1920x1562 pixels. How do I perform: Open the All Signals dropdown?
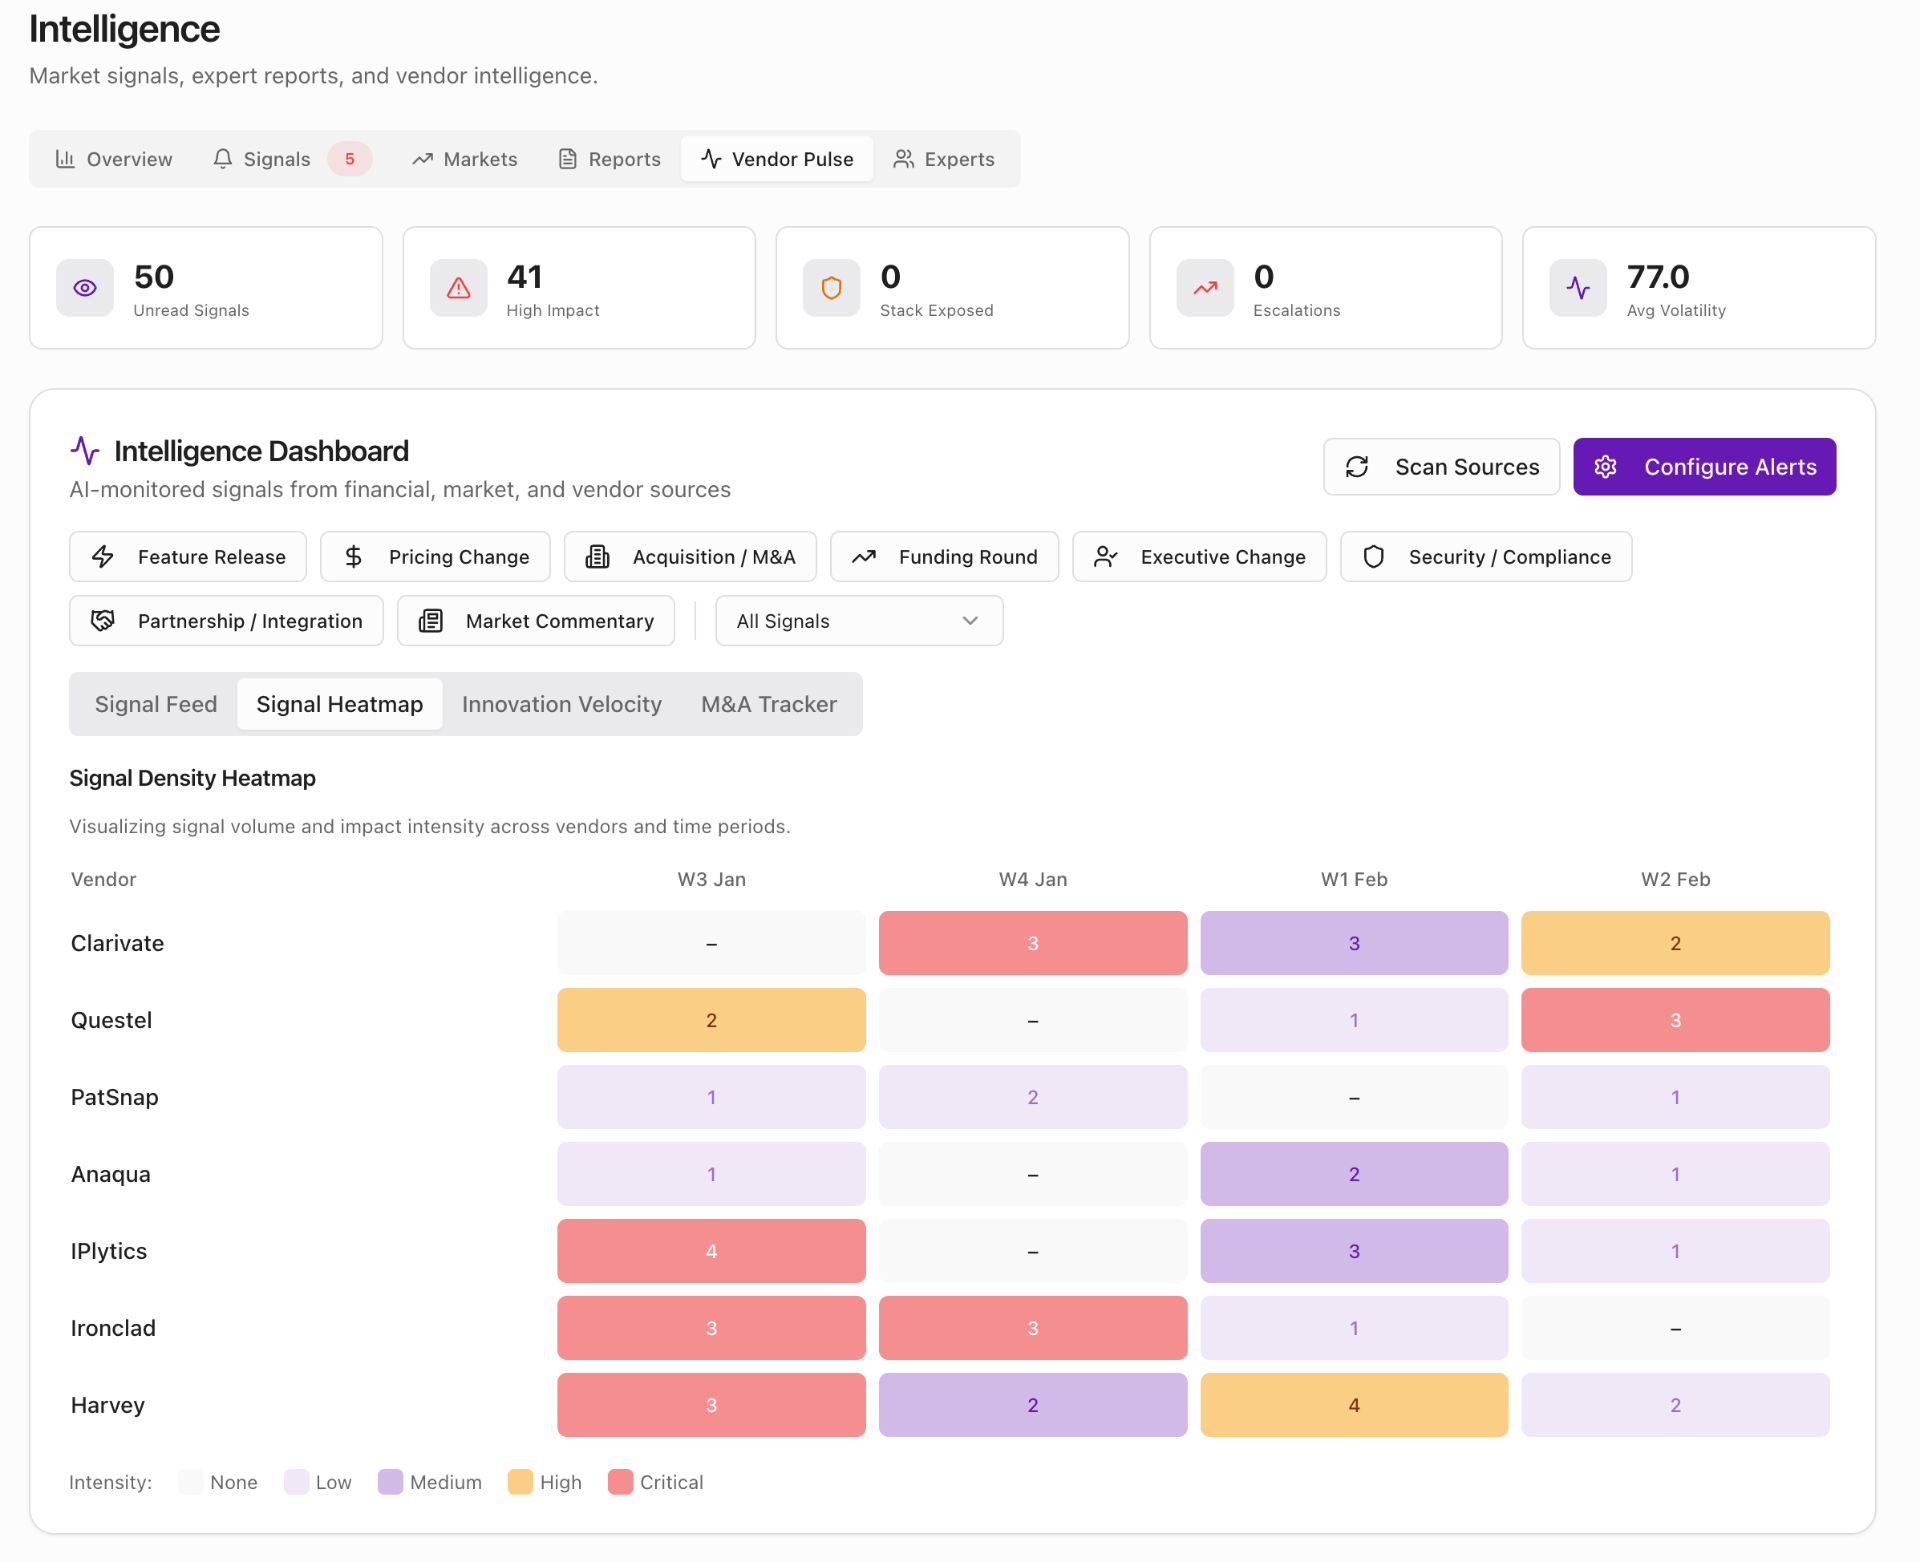(858, 621)
